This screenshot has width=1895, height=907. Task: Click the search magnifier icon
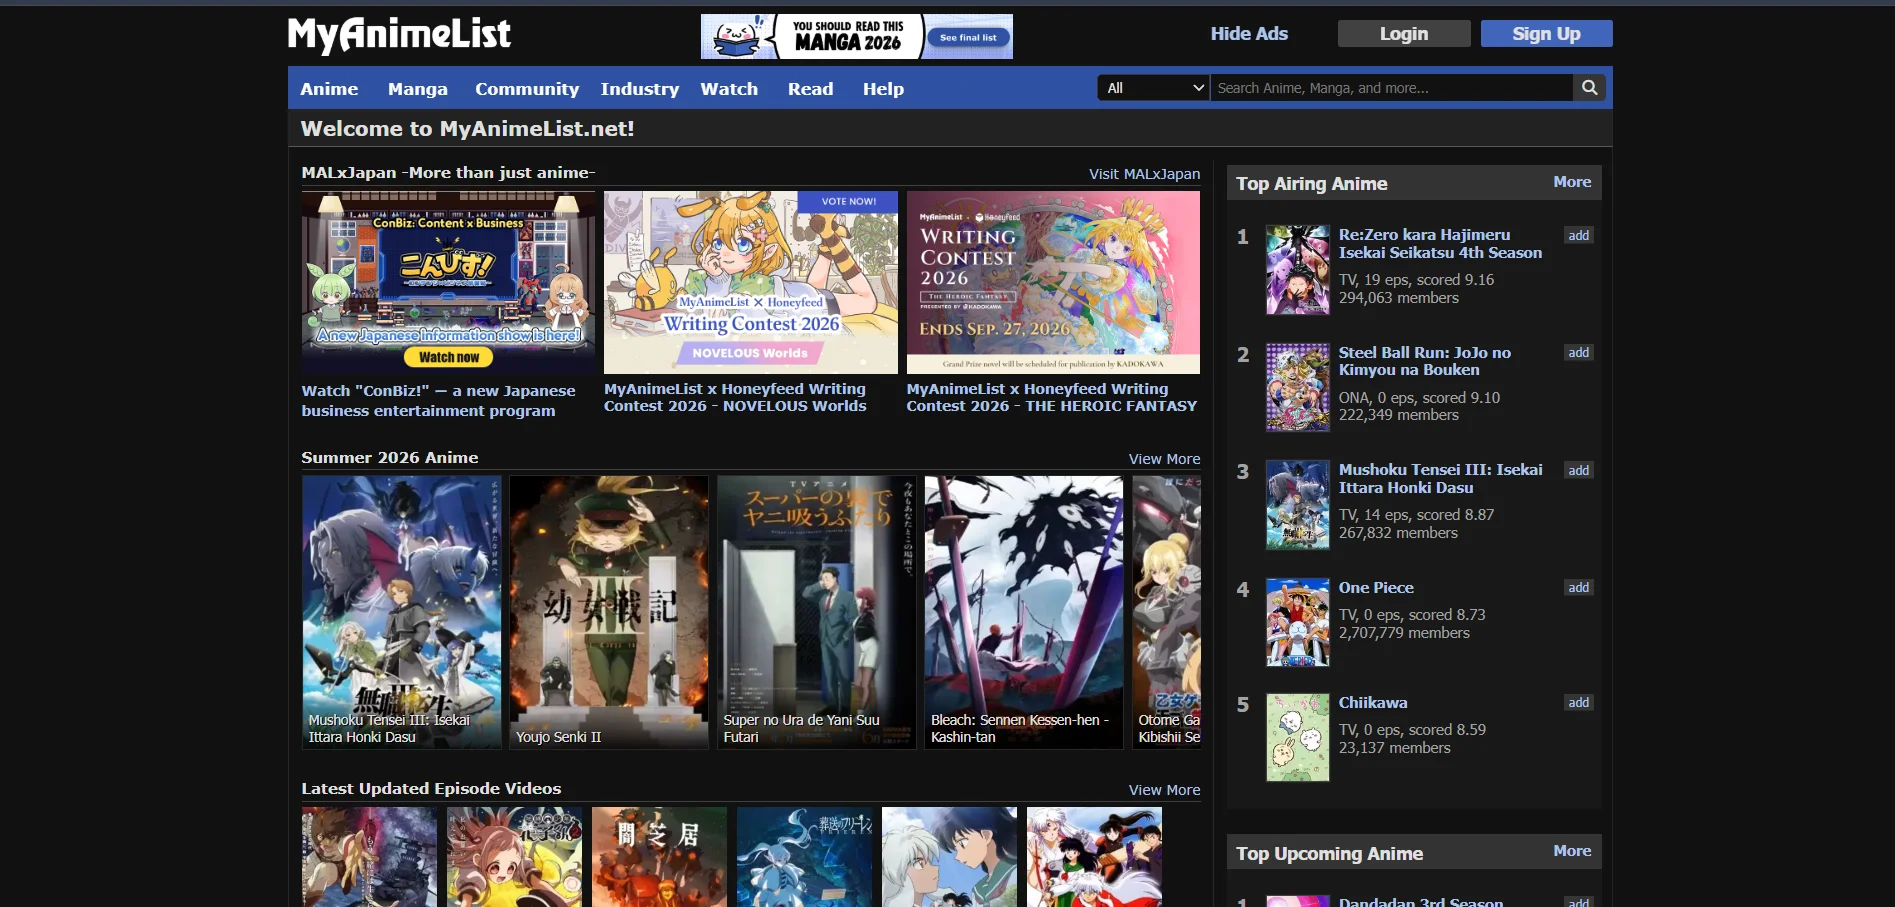click(x=1589, y=88)
